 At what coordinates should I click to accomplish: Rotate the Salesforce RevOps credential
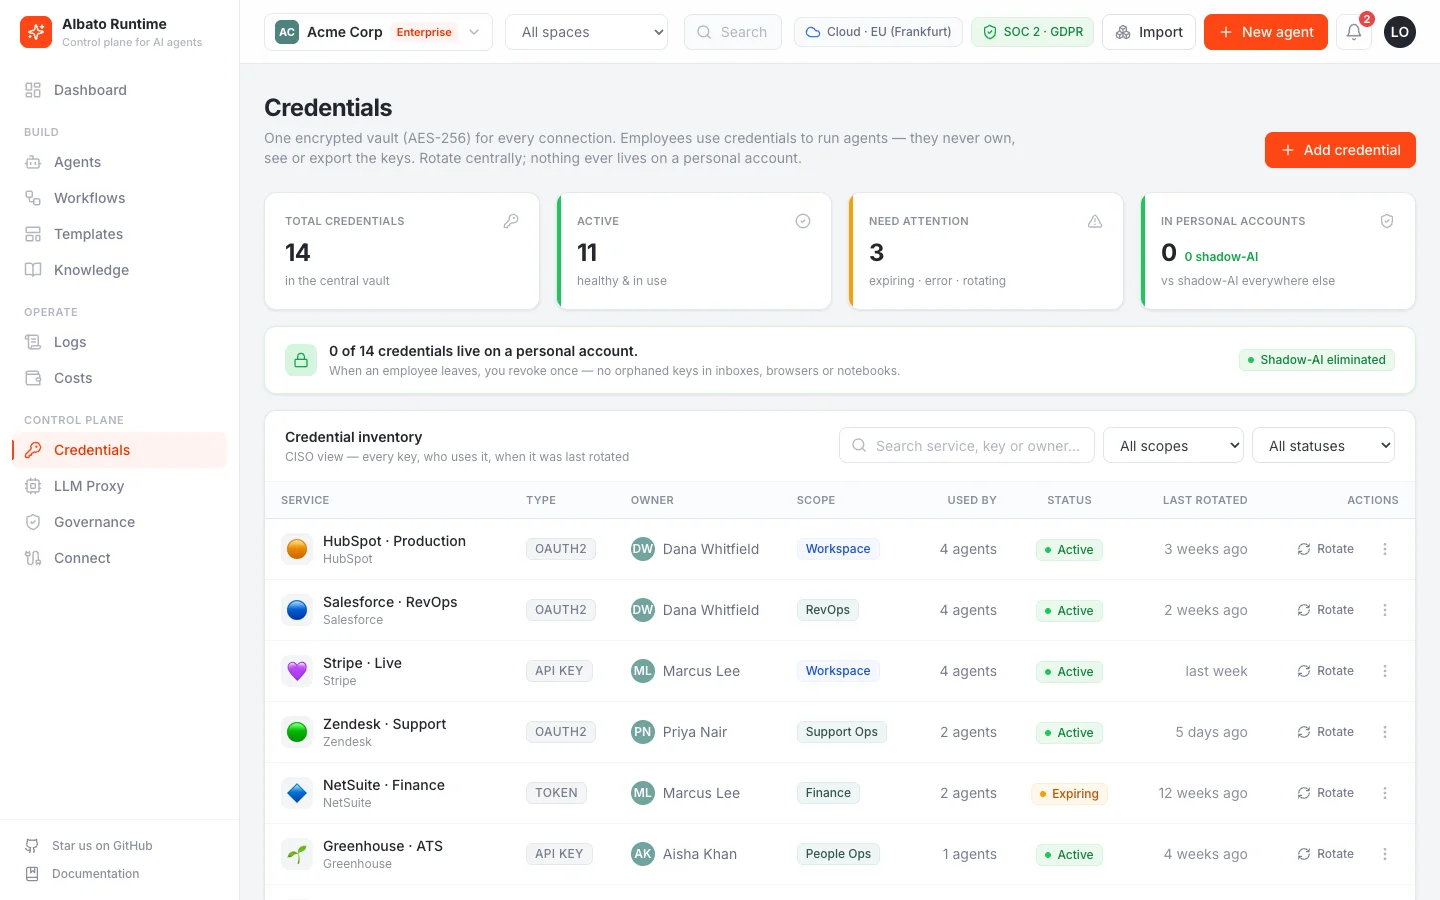(x=1326, y=610)
